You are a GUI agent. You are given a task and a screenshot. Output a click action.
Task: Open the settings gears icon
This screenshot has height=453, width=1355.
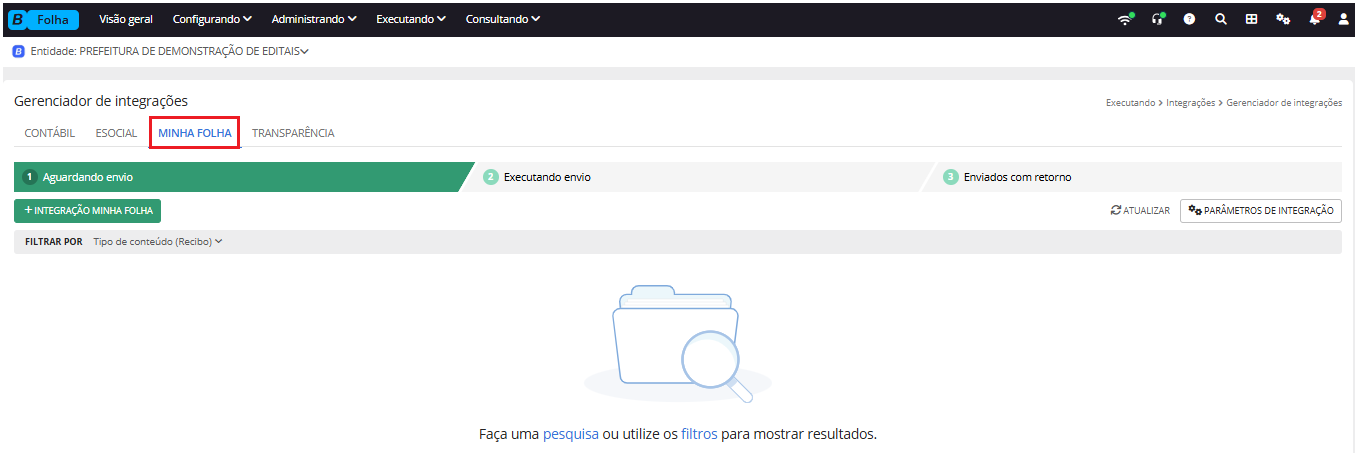pos(1282,19)
